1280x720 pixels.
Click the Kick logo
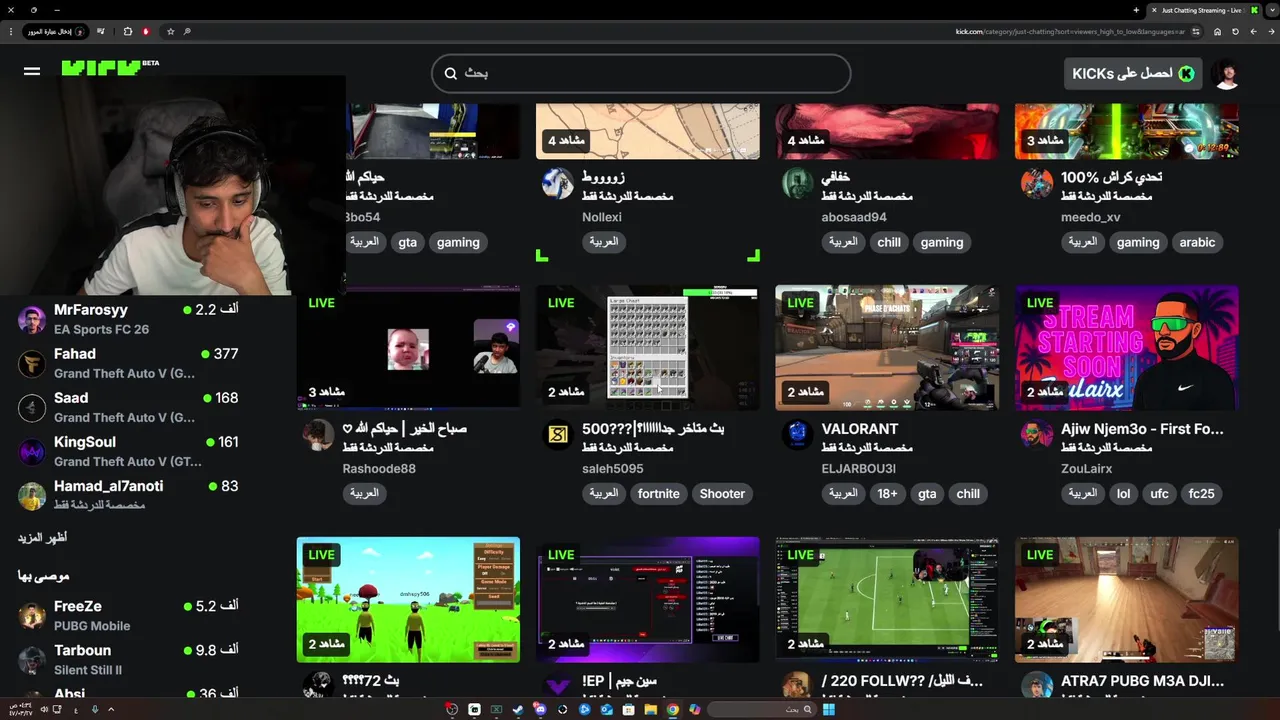point(101,67)
